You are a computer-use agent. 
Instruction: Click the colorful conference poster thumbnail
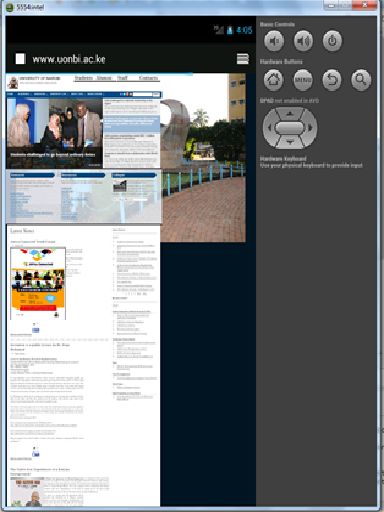(x=38, y=284)
